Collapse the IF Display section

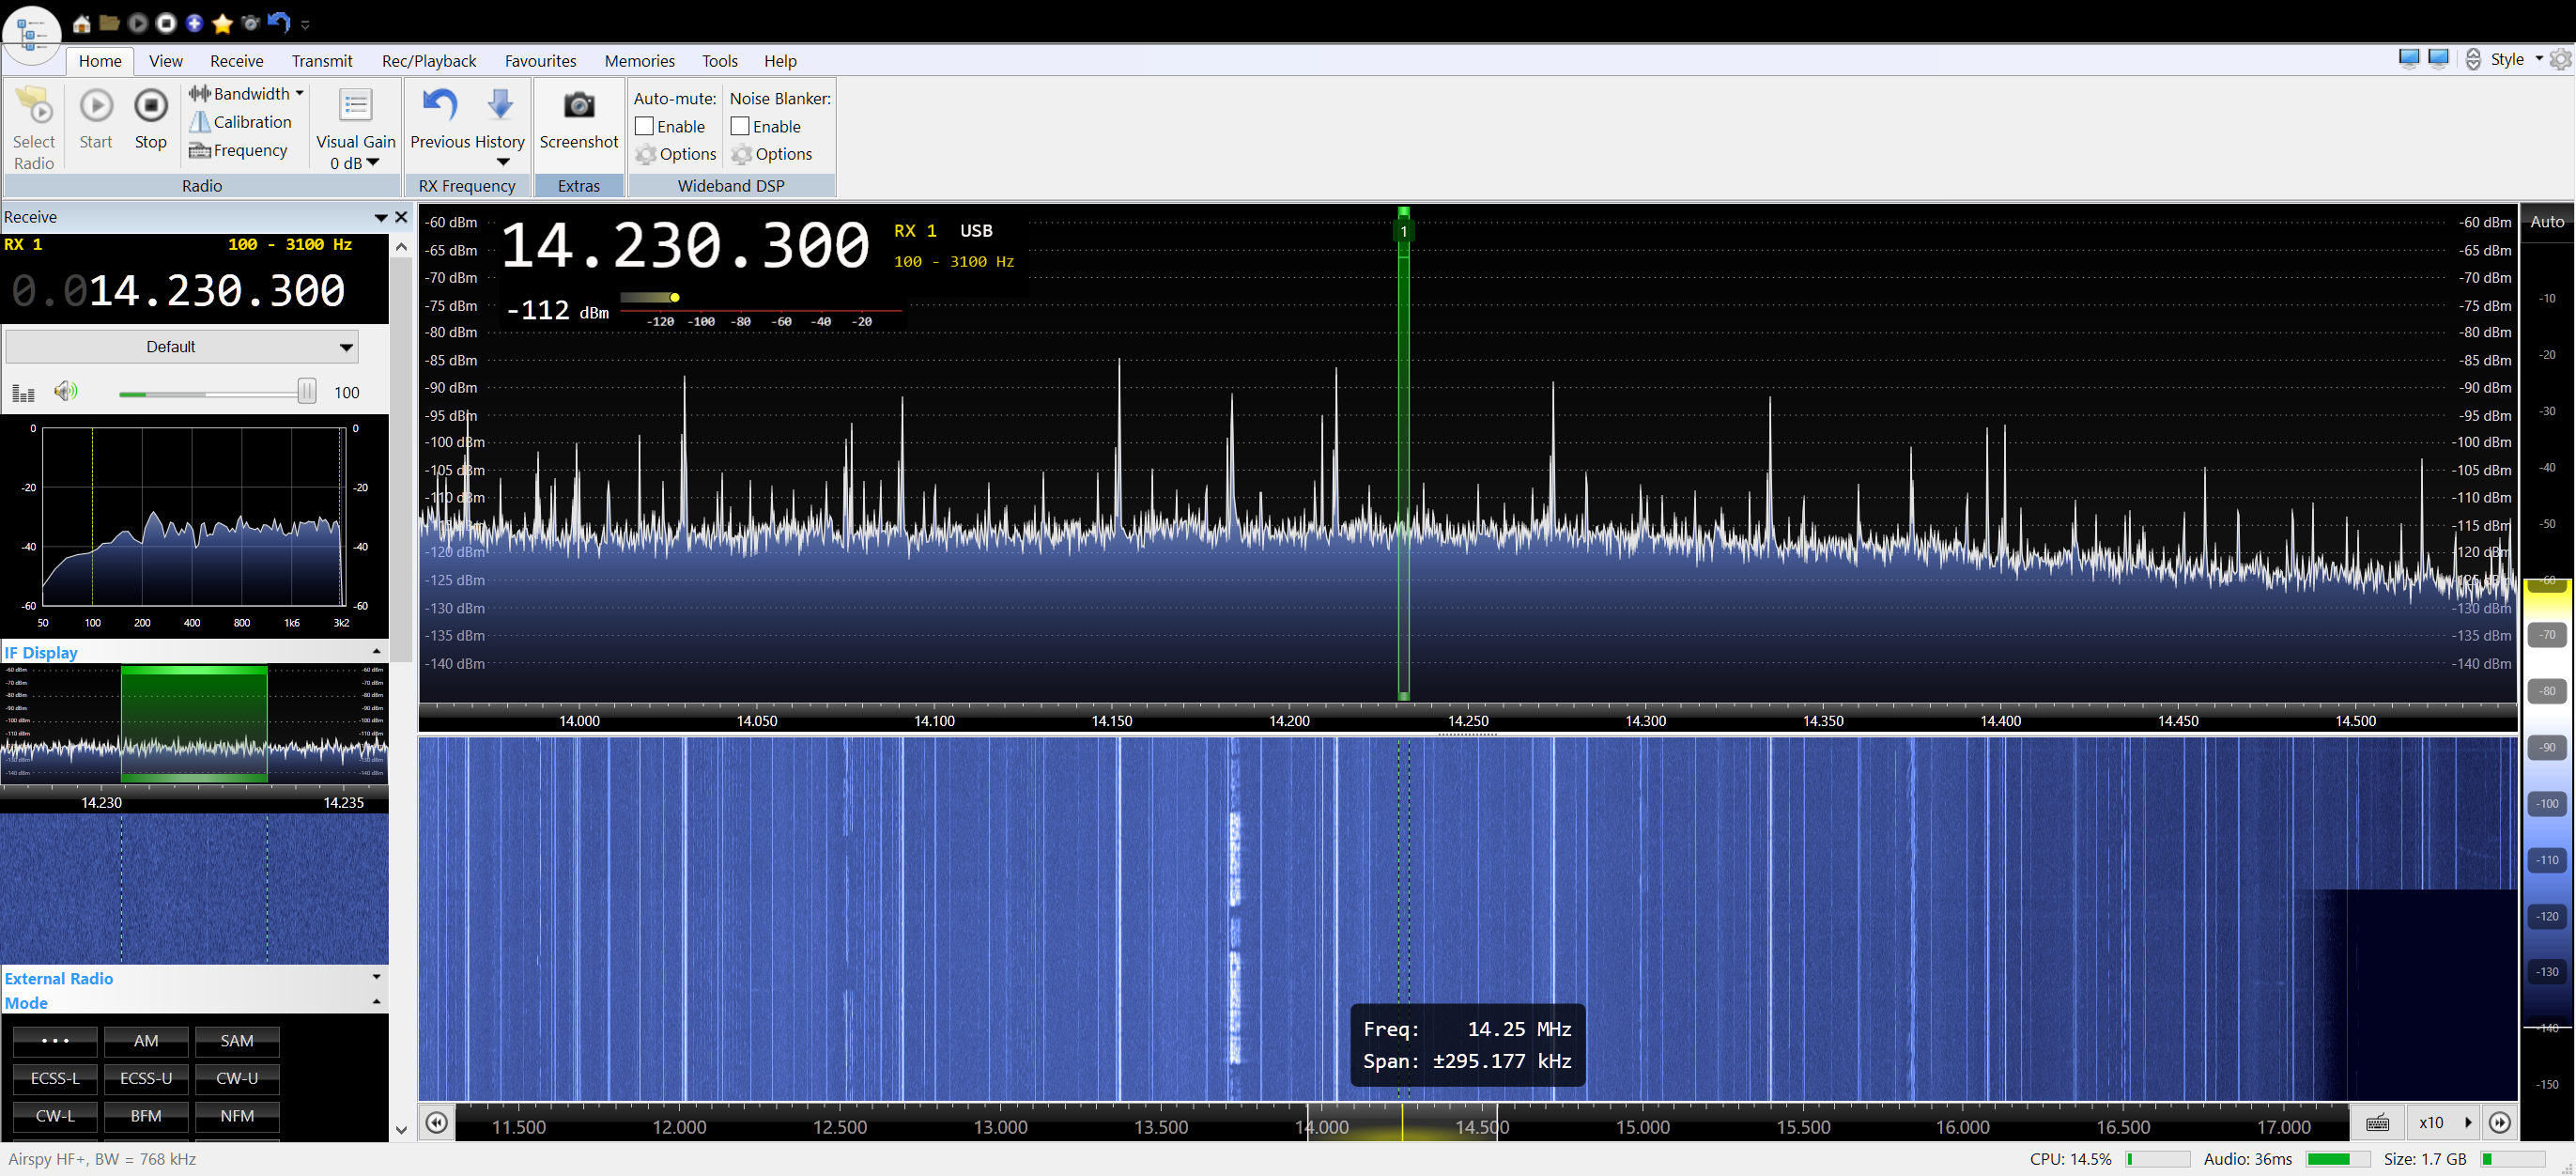pos(376,652)
